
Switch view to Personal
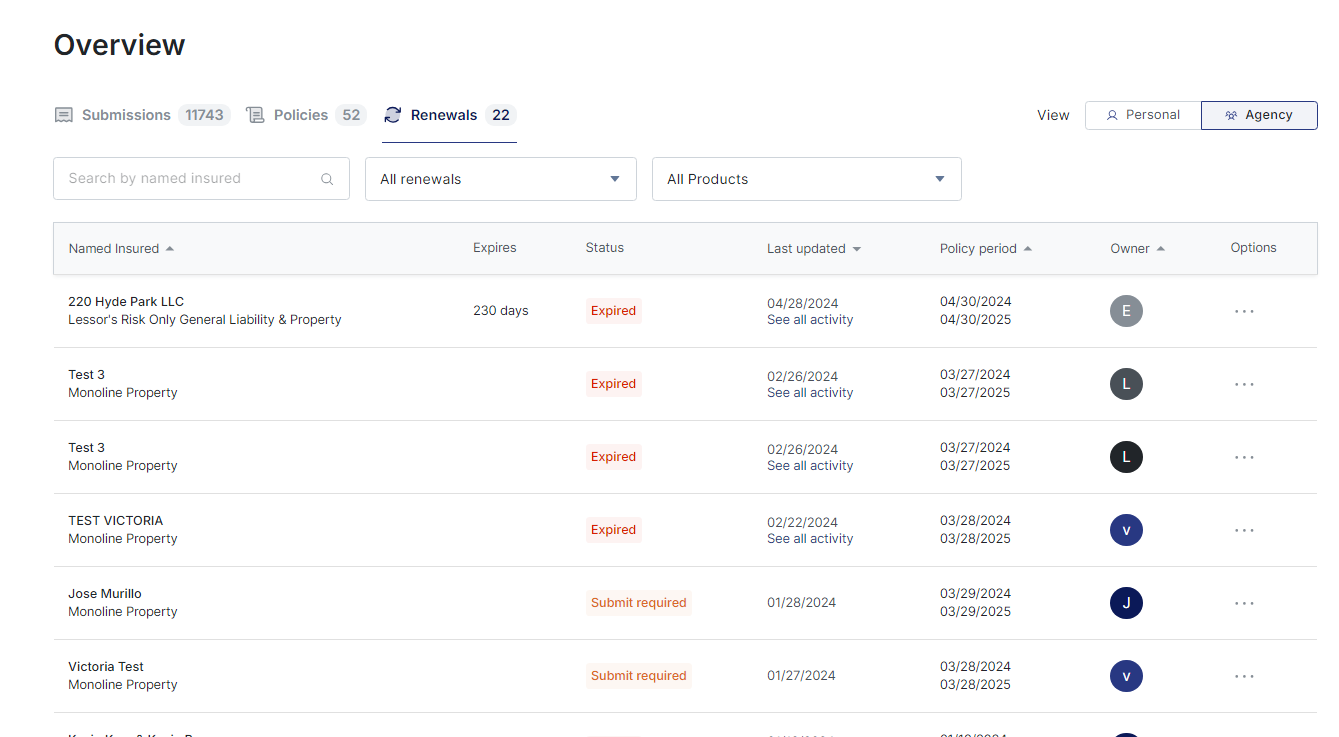[1143, 115]
